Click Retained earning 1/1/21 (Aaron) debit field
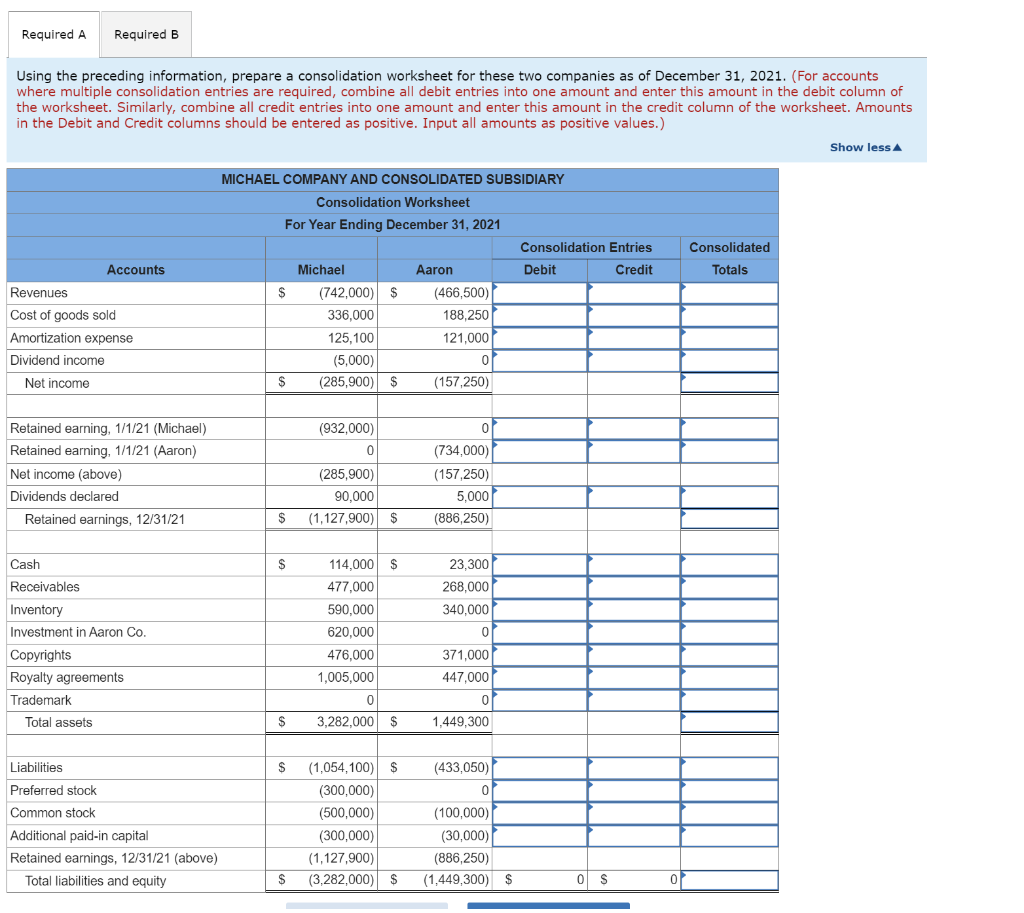The width and height of the screenshot is (1024, 913). click(539, 452)
